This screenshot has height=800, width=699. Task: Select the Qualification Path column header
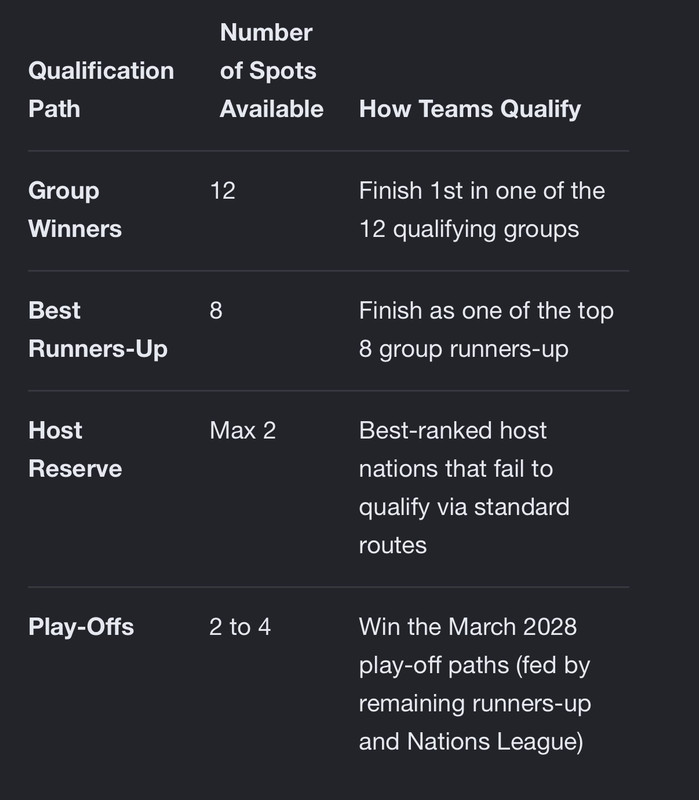[101, 90]
